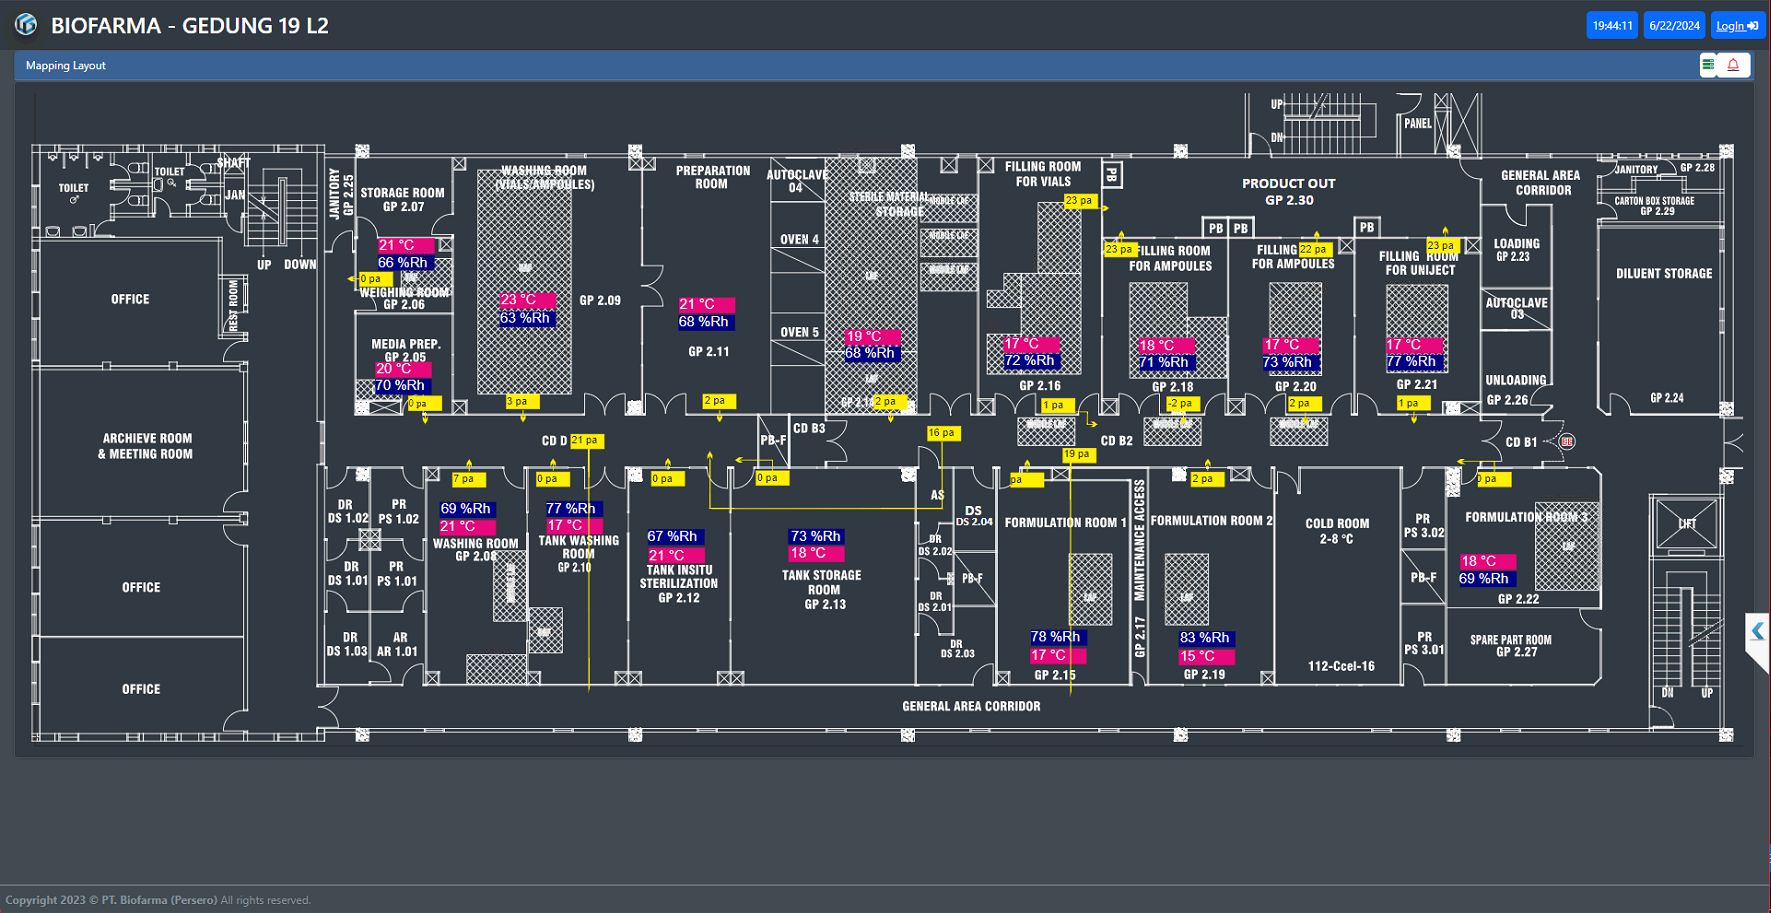Open the red alarm bell notifications

(x=1733, y=65)
